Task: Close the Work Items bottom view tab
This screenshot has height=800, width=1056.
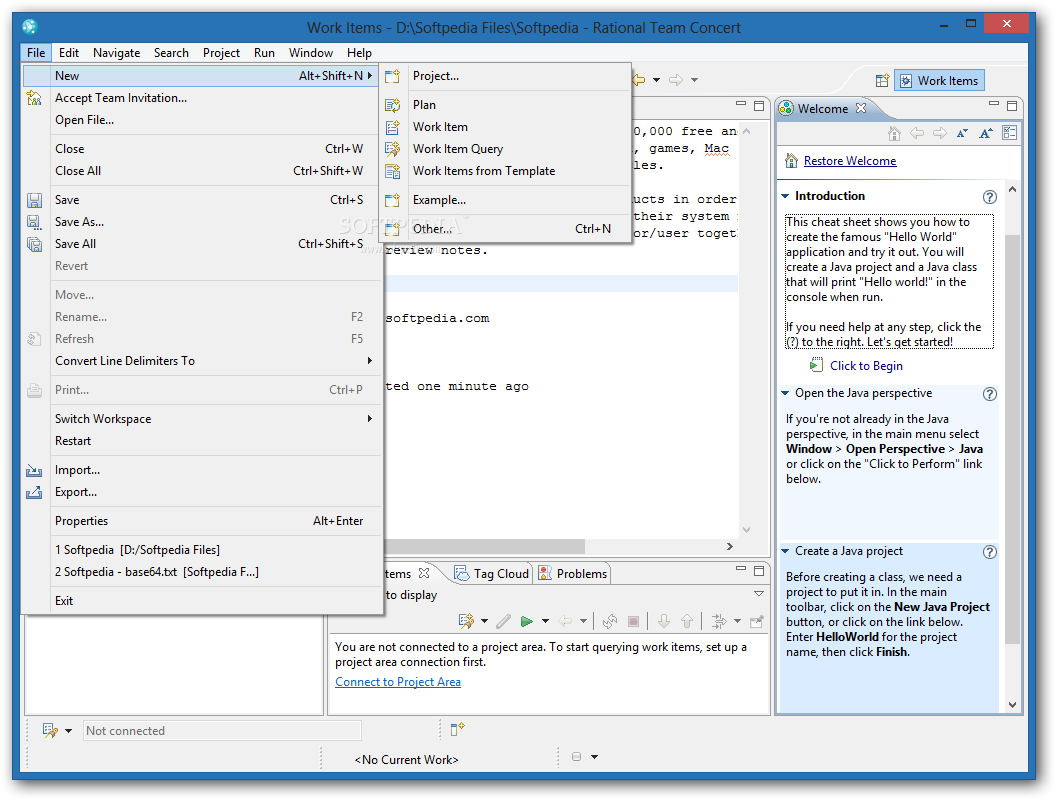Action: click(424, 573)
